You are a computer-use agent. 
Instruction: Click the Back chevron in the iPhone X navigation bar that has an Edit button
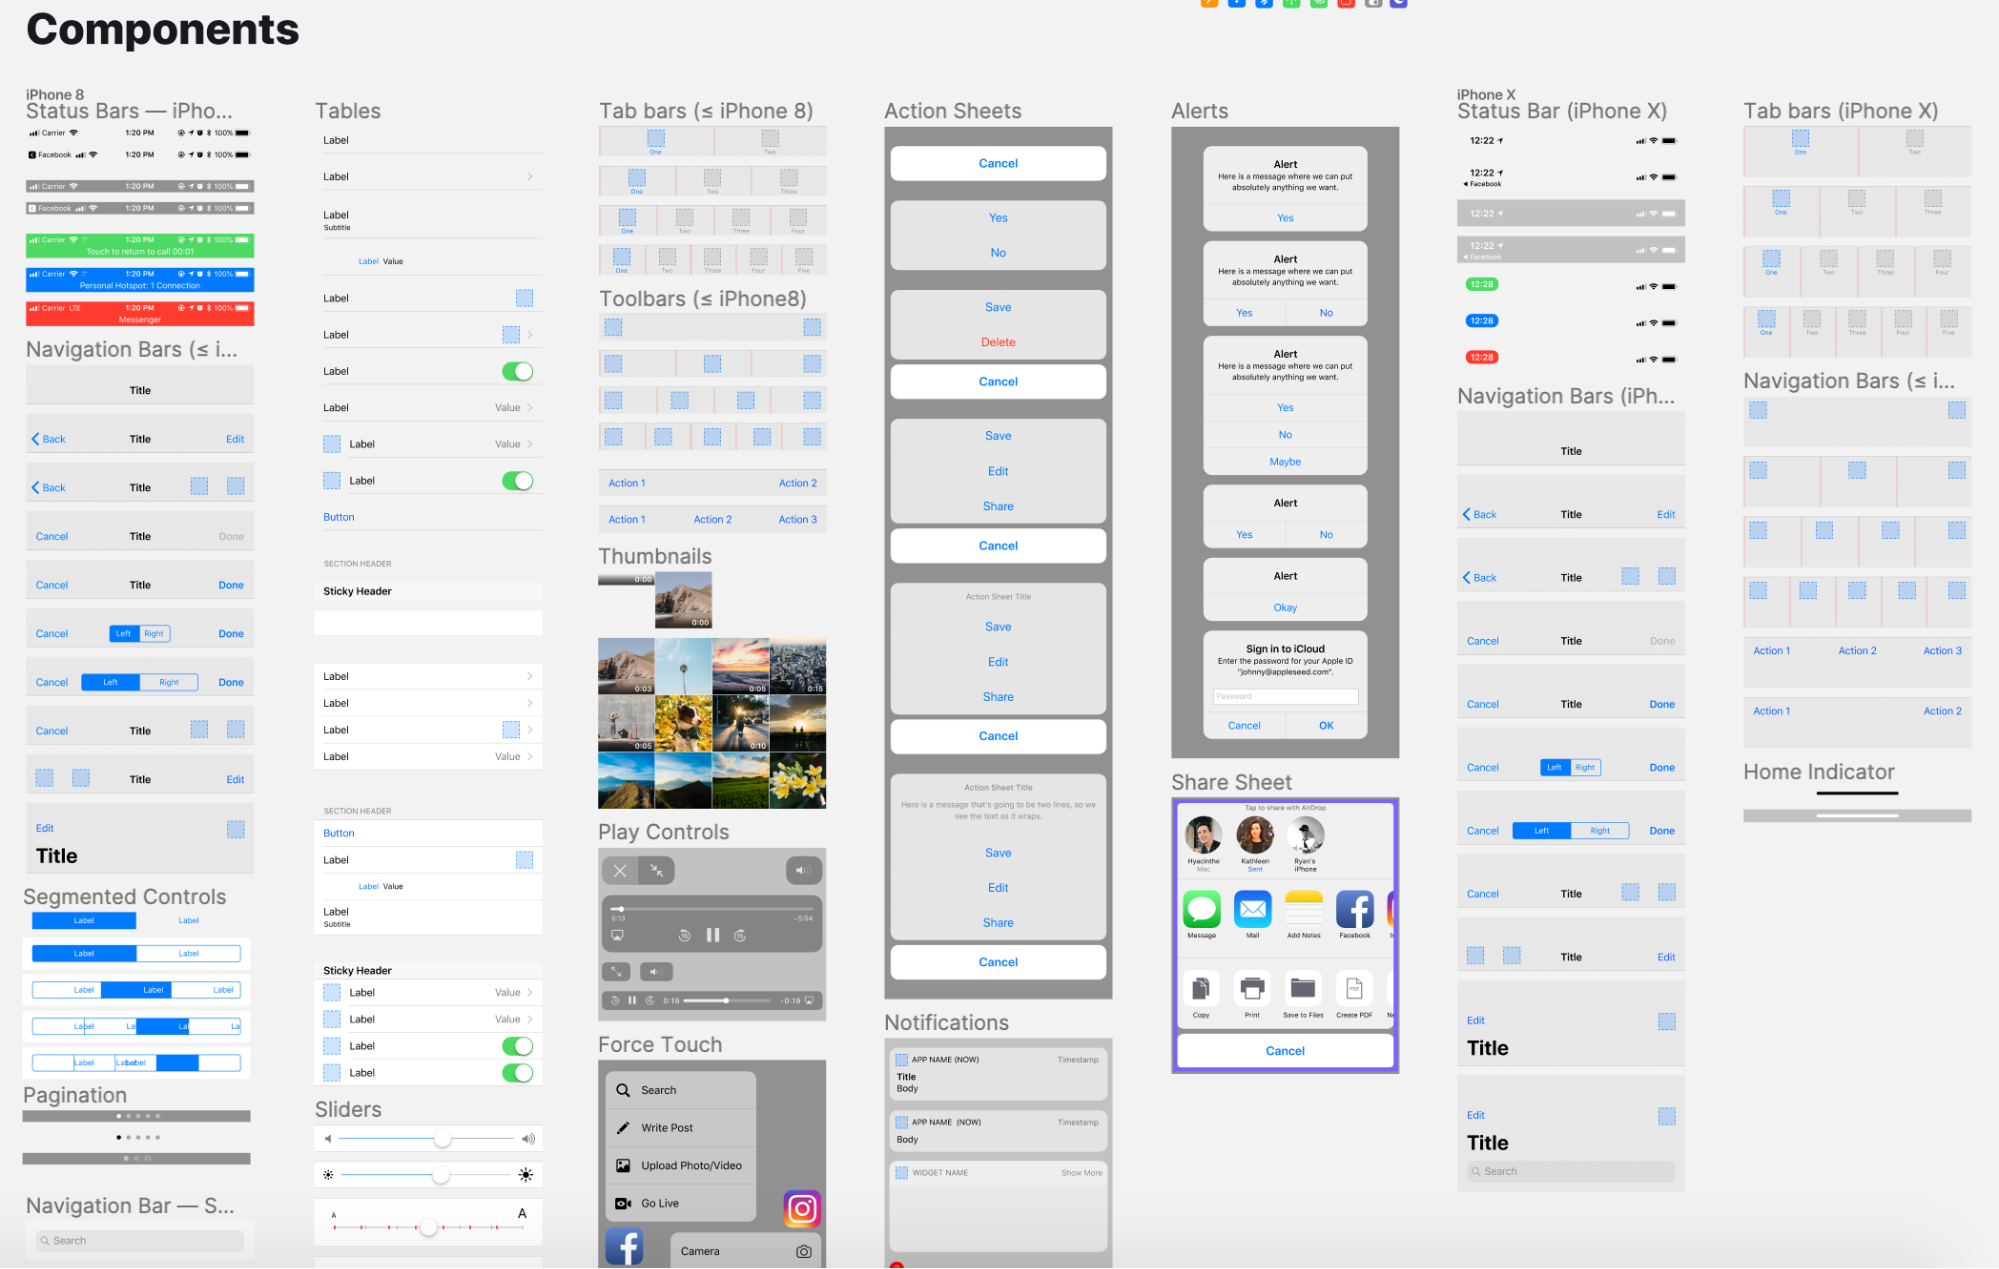click(1467, 514)
